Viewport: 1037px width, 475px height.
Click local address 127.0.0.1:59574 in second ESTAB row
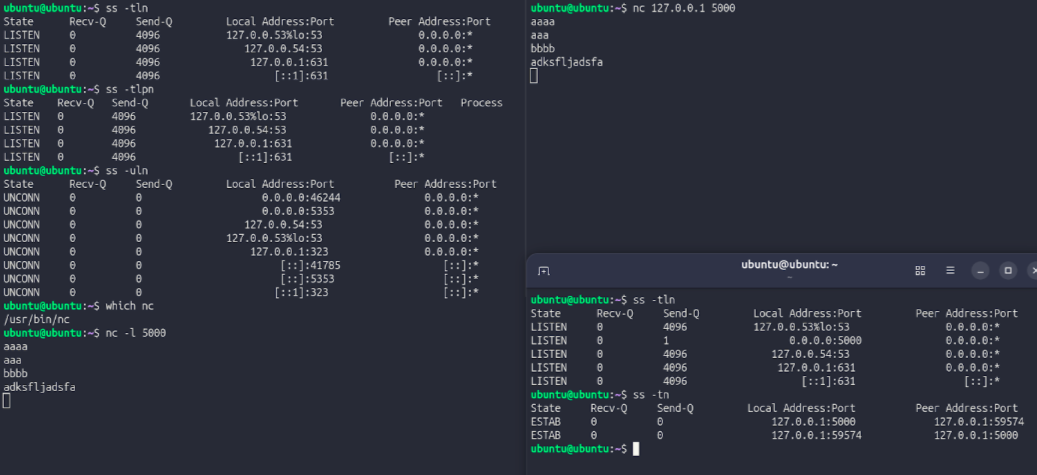[817, 435]
